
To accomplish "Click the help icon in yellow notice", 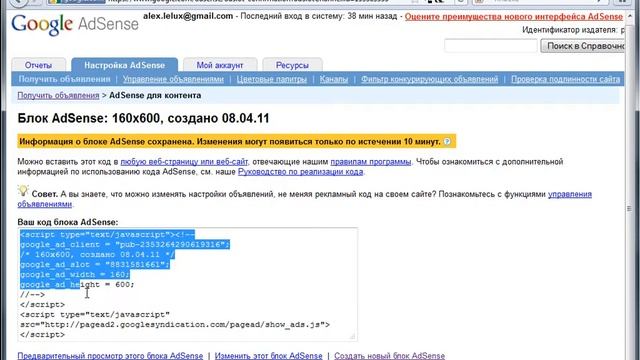I will [x=447, y=142].
